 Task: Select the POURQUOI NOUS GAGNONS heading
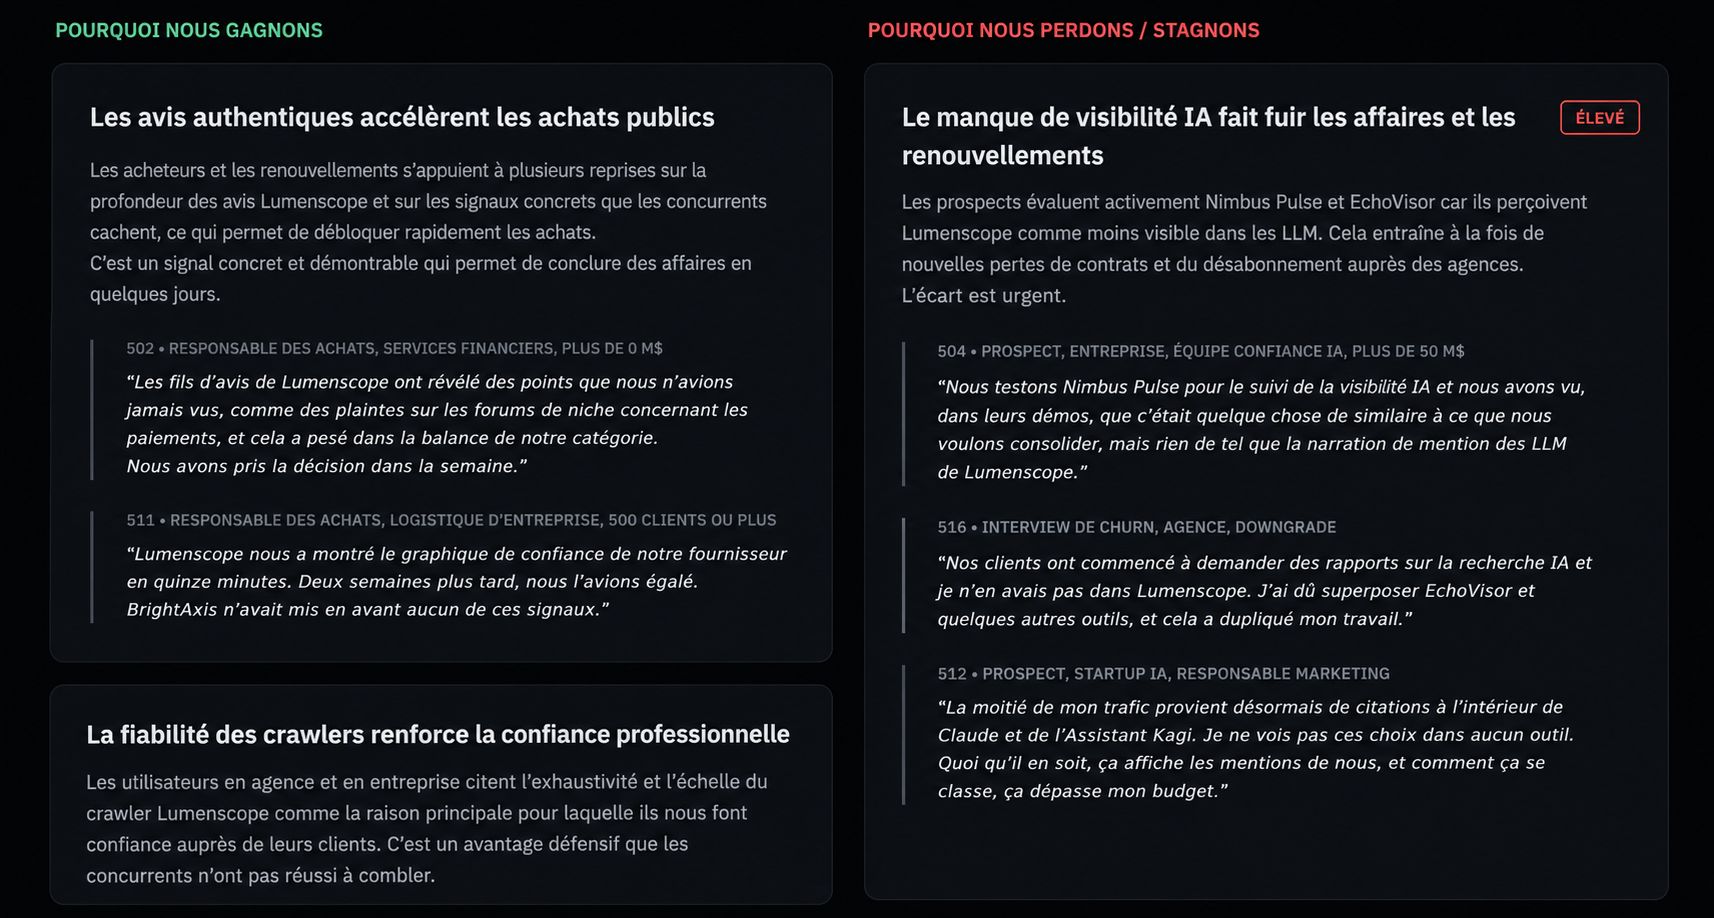(x=189, y=30)
